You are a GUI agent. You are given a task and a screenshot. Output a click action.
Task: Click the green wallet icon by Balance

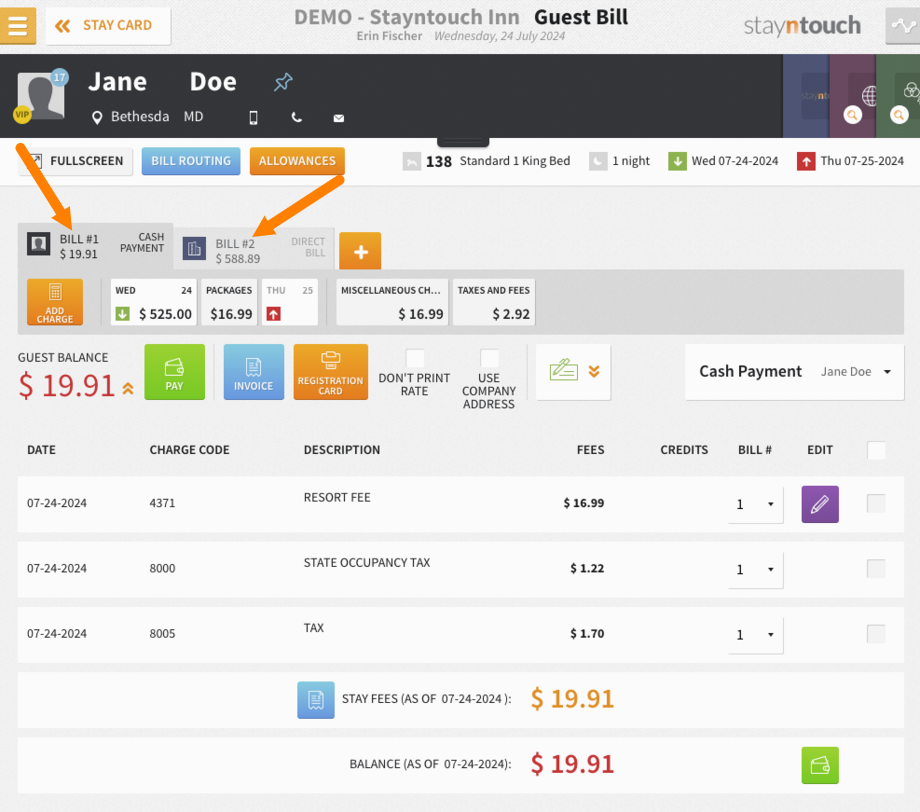click(x=820, y=765)
